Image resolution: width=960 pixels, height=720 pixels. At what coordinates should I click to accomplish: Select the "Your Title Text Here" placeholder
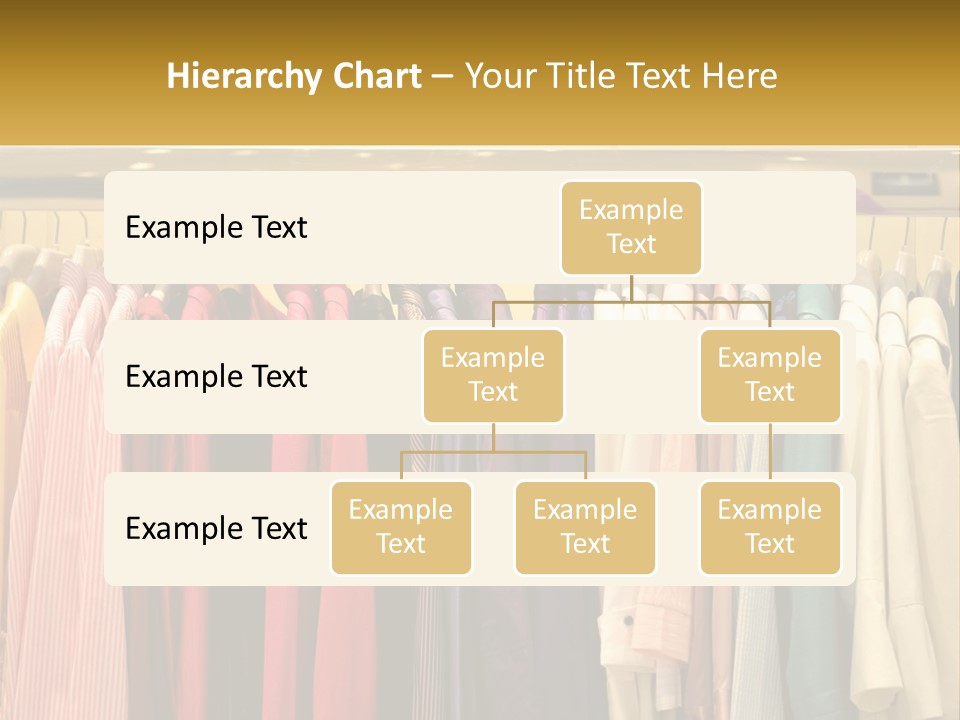(621, 76)
